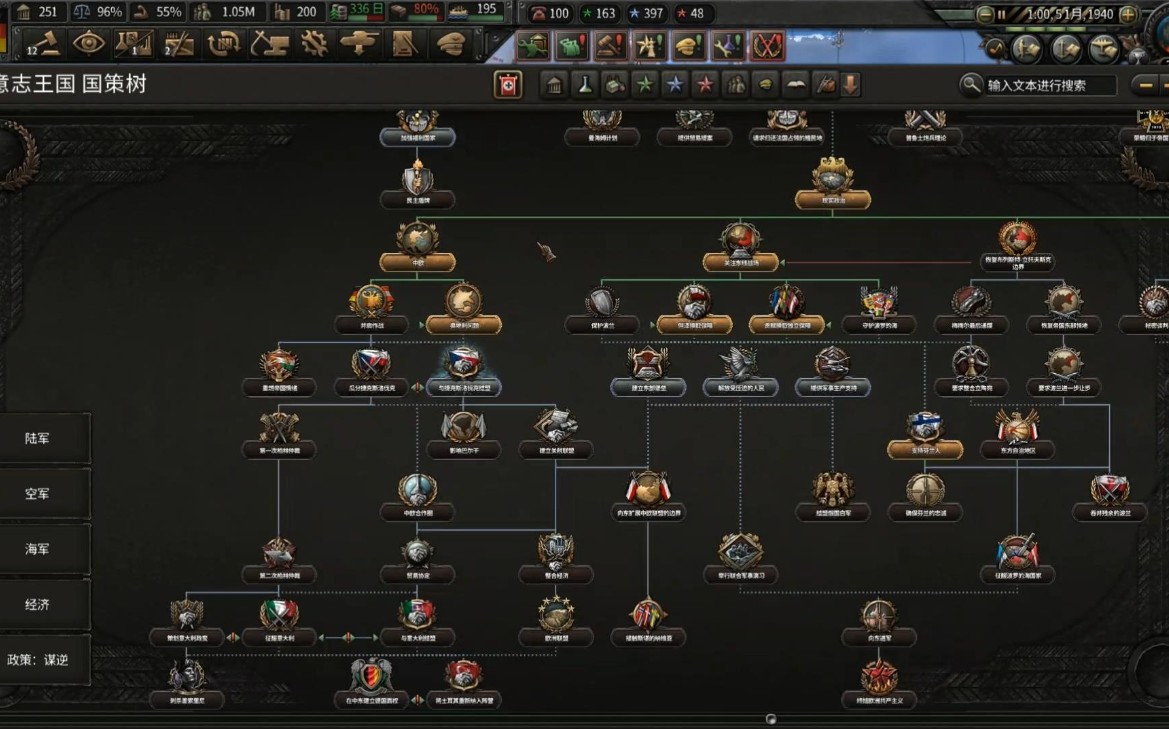Click the 96% stability indicator
The width and height of the screenshot is (1169, 729).
click(98, 12)
